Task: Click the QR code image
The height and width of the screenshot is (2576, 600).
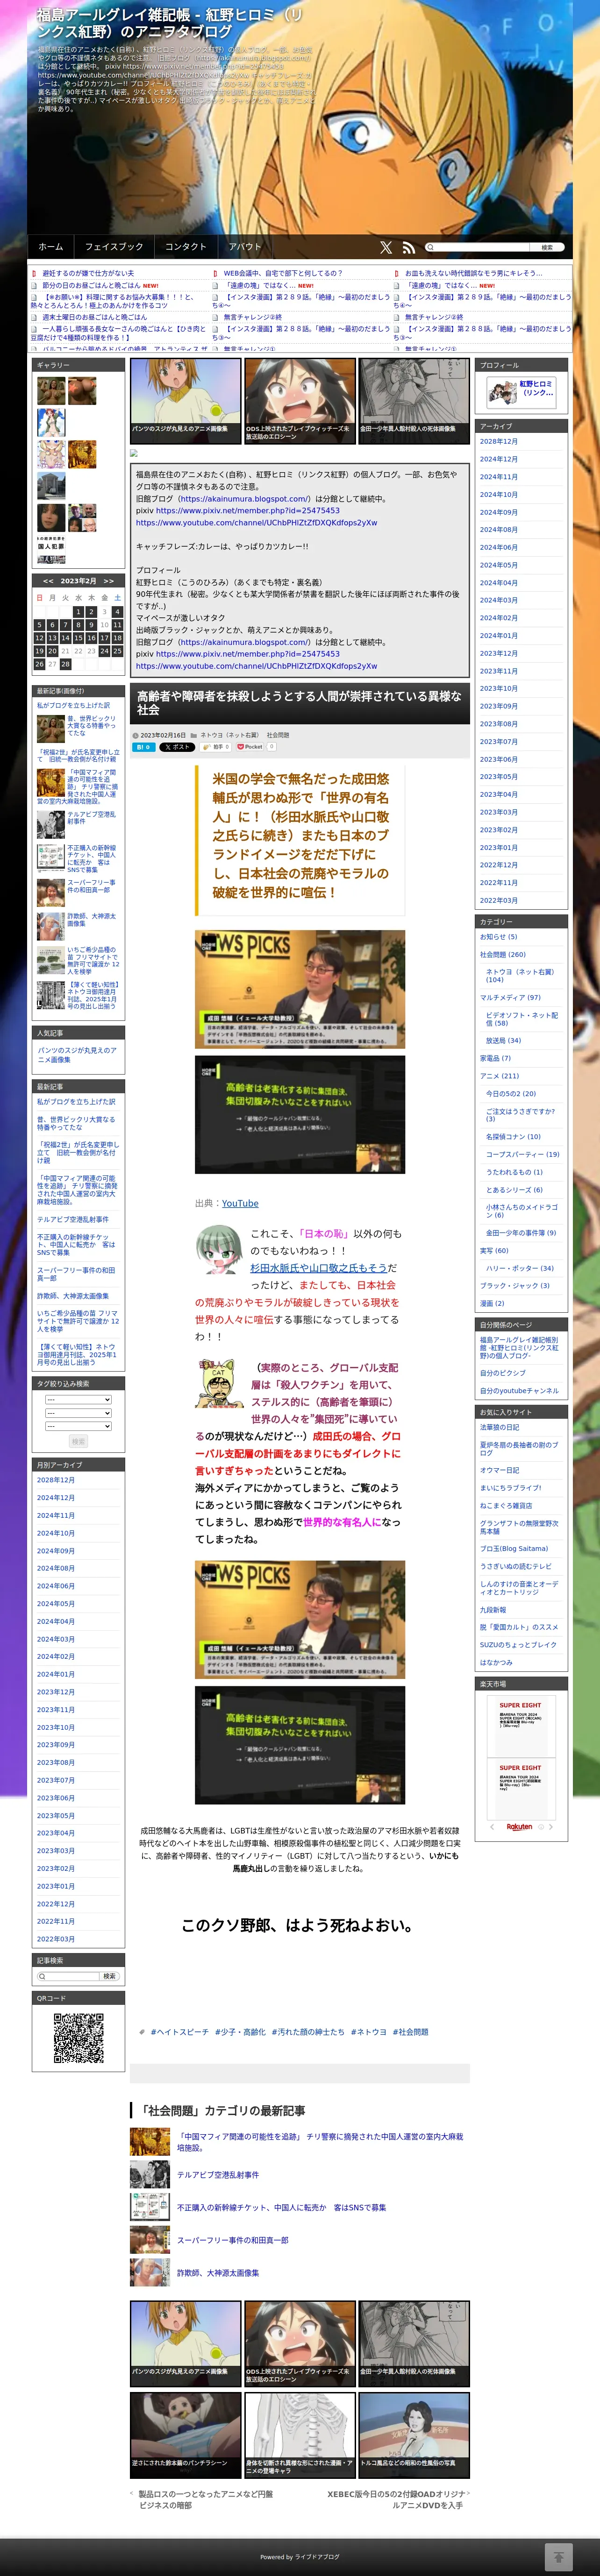Action: tap(79, 2038)
